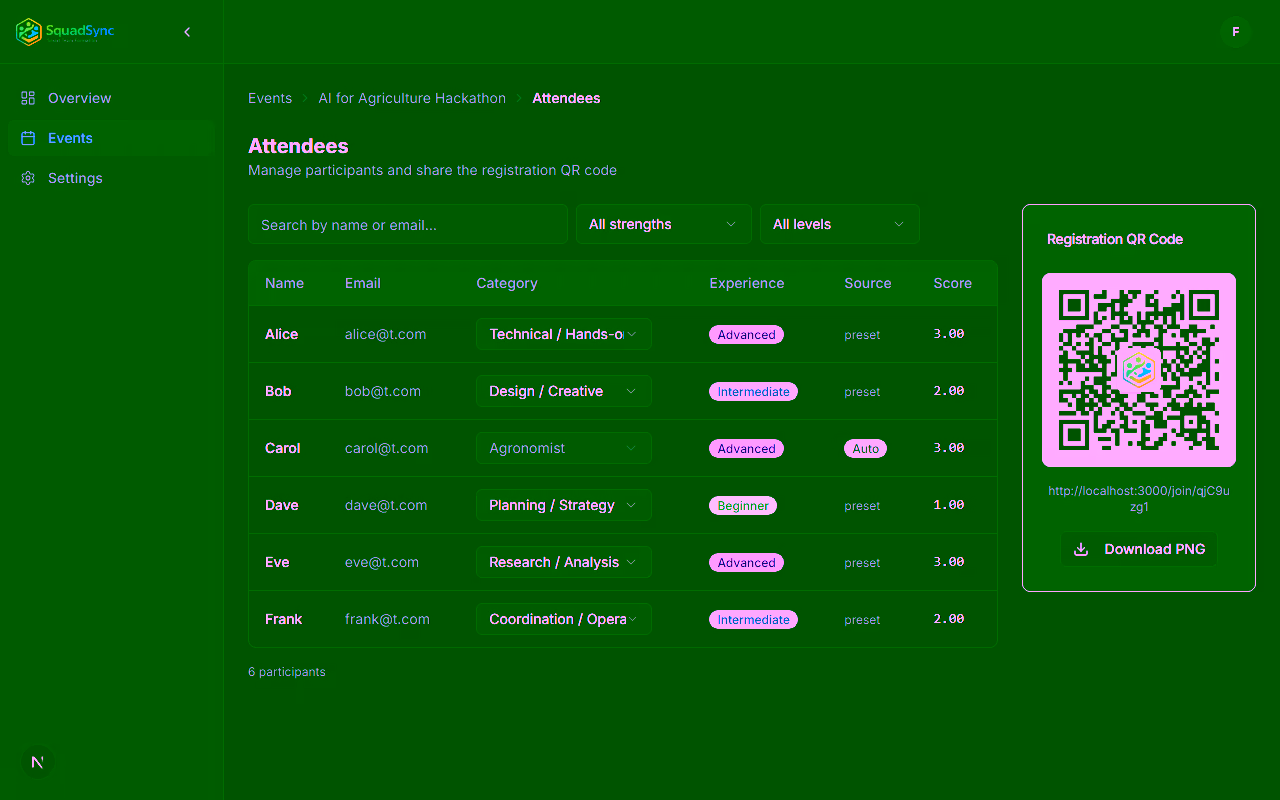Click Bob's Intermediate experience badge
The image size is (1280, 800).
754,392
